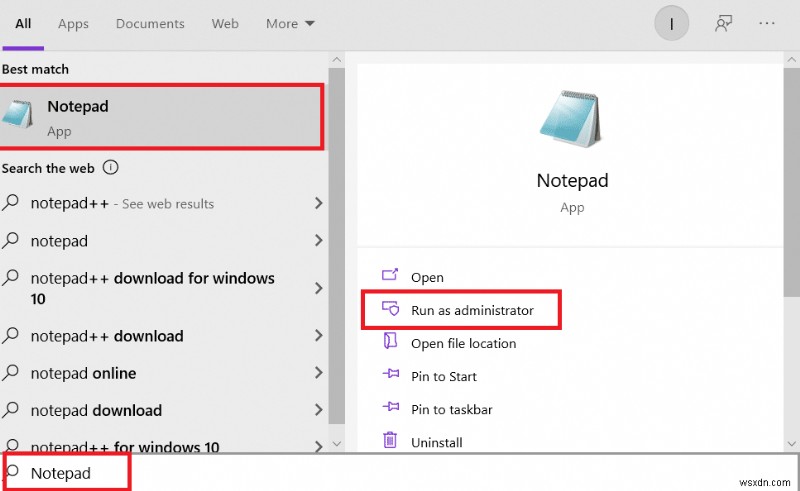Click the Run as administrator shield icon
Viewport: 800px width, 491px height.
point(390,310)
